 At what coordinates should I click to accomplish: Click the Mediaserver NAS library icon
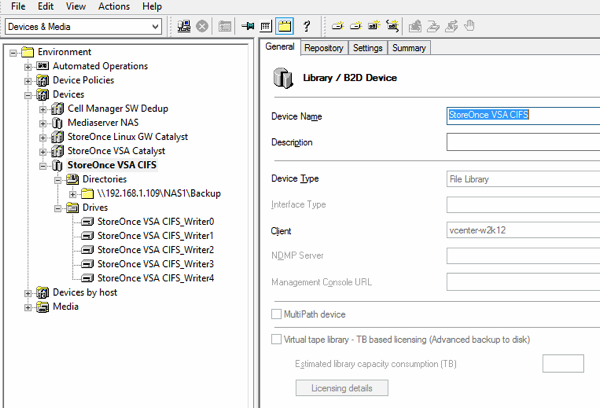tap(57, 123)
